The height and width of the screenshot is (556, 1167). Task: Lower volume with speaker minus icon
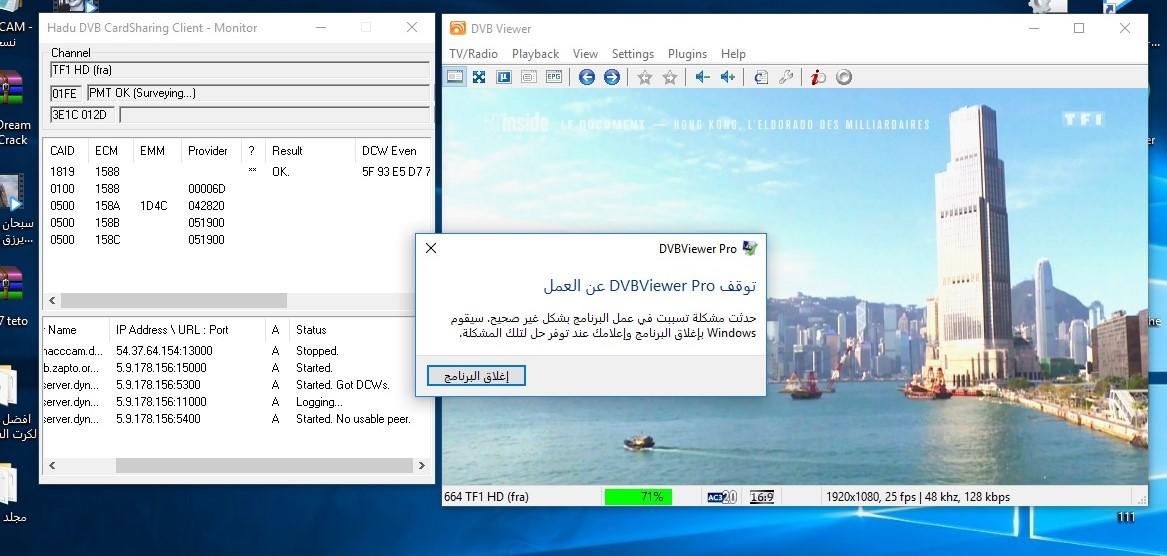pyautogui.click(x=703, y=77)
